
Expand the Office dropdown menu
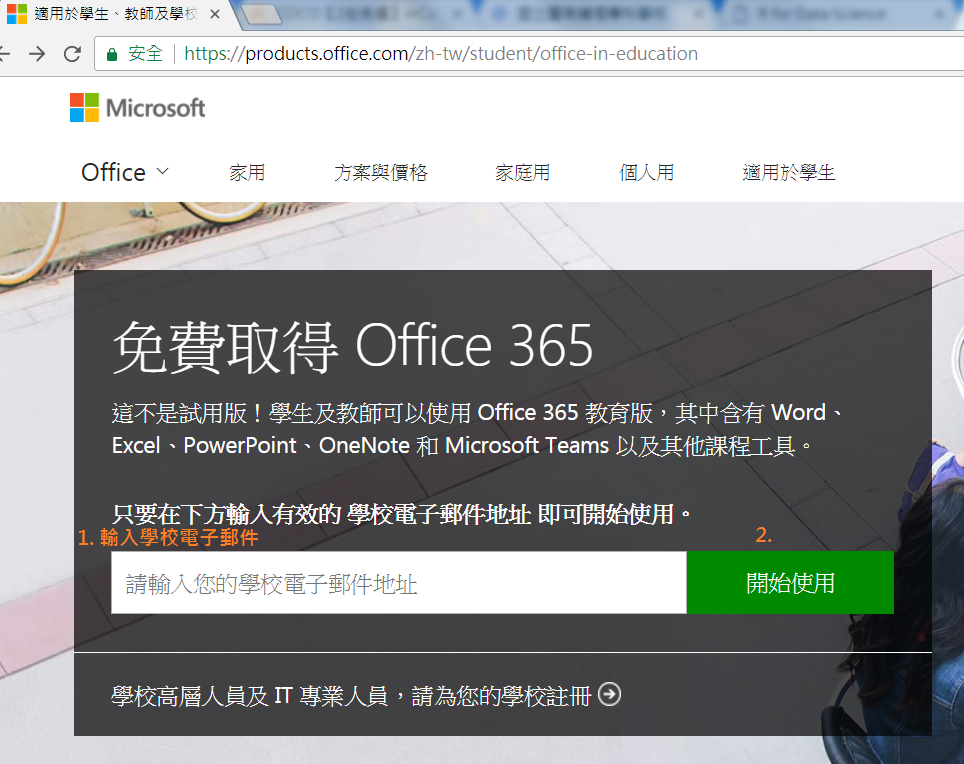(x=125, y=172)
